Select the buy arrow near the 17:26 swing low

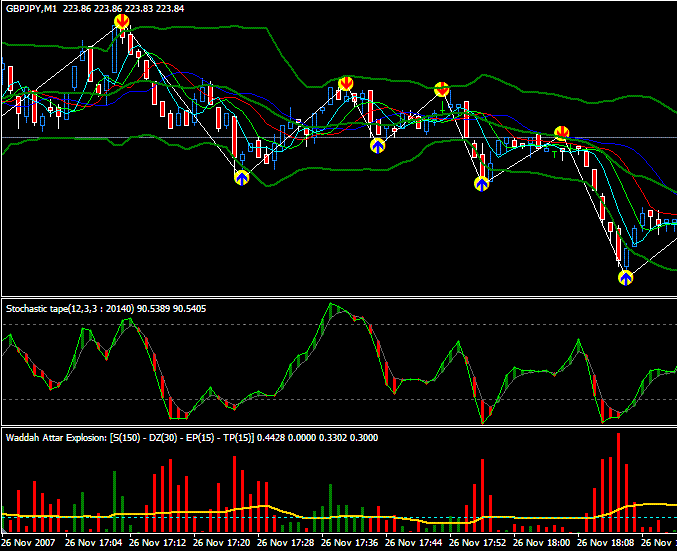point(242,177)
